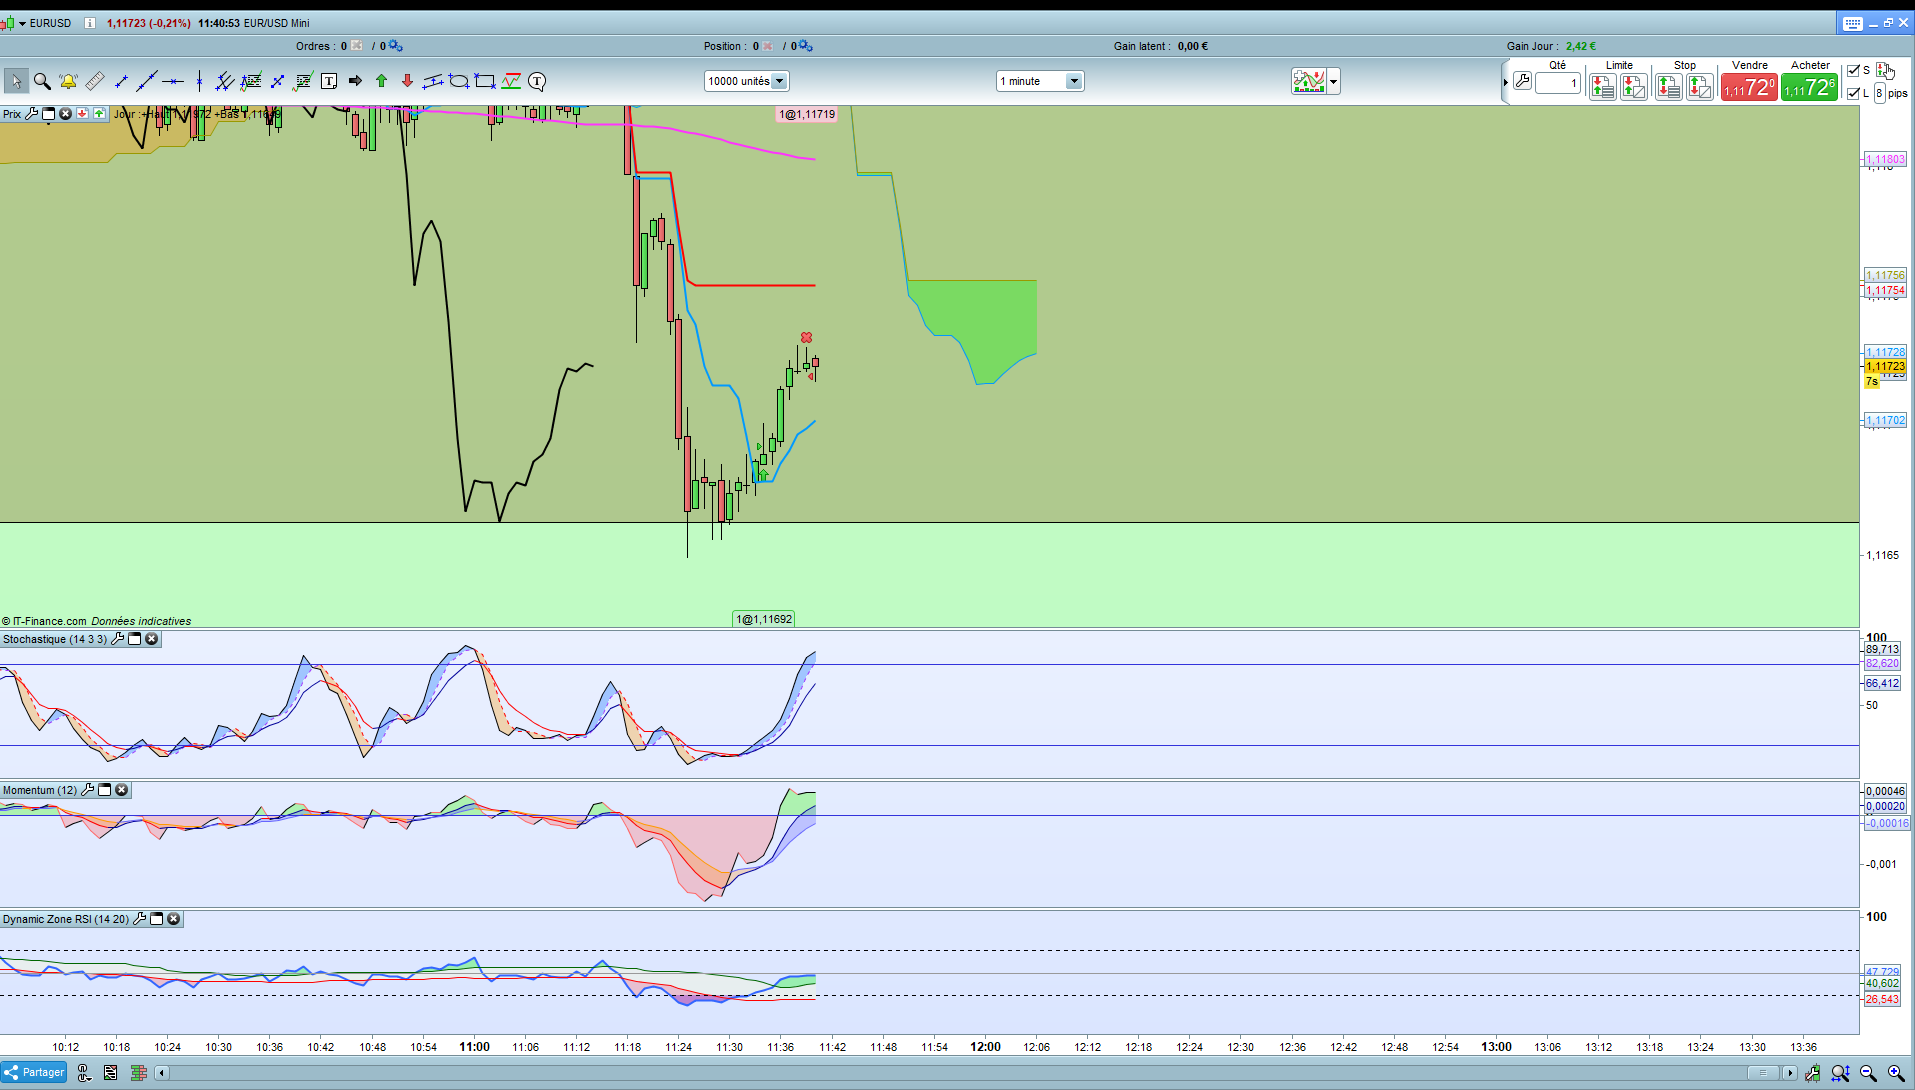Select the arrow pointer tool
This screenshot has width=1915, height=1090.
pos(16,81)
